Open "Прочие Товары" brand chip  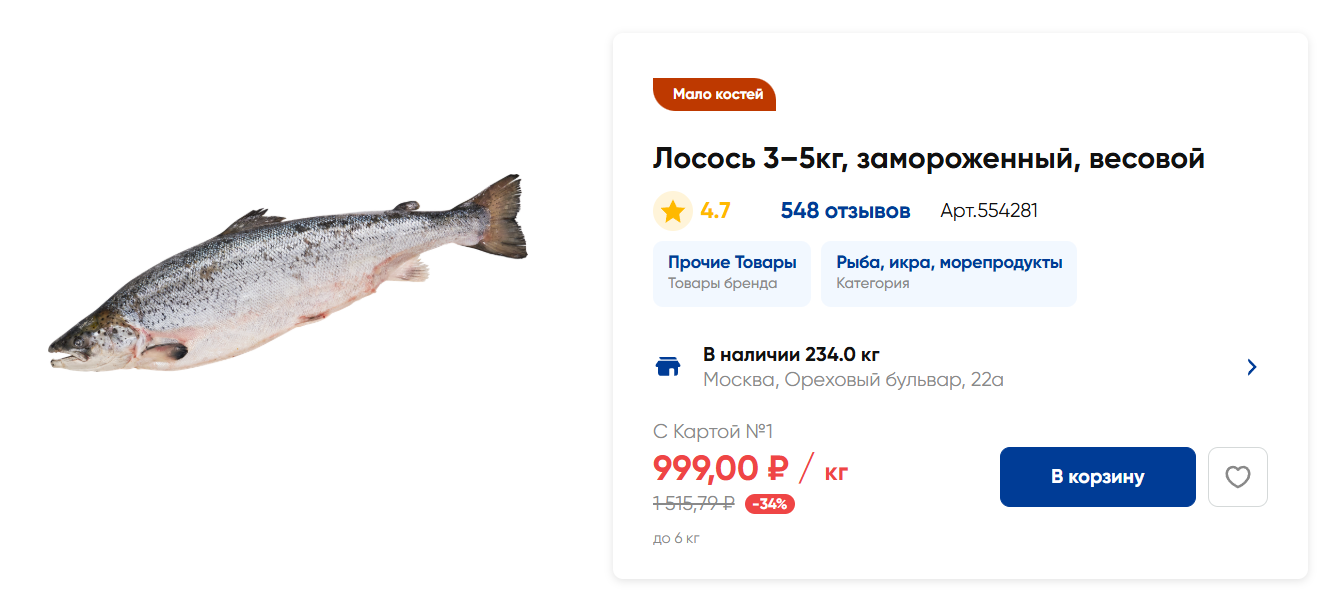click(732, 273)
